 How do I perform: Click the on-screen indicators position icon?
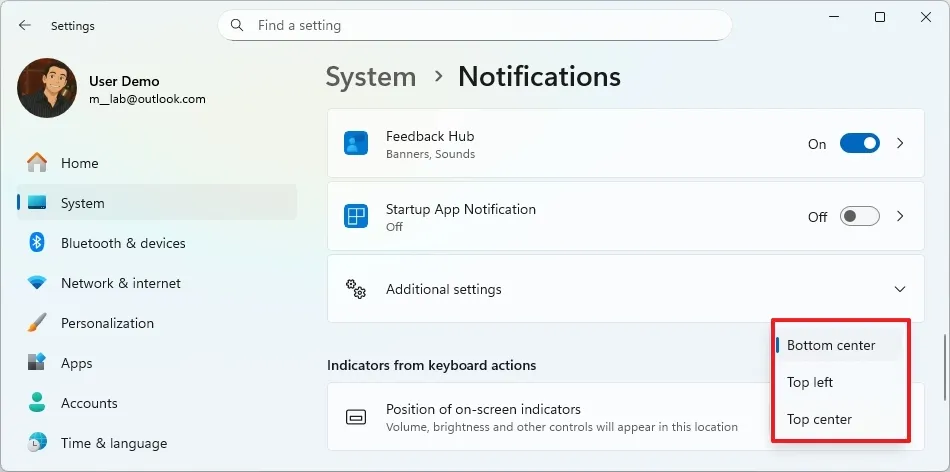click(356, 417)
